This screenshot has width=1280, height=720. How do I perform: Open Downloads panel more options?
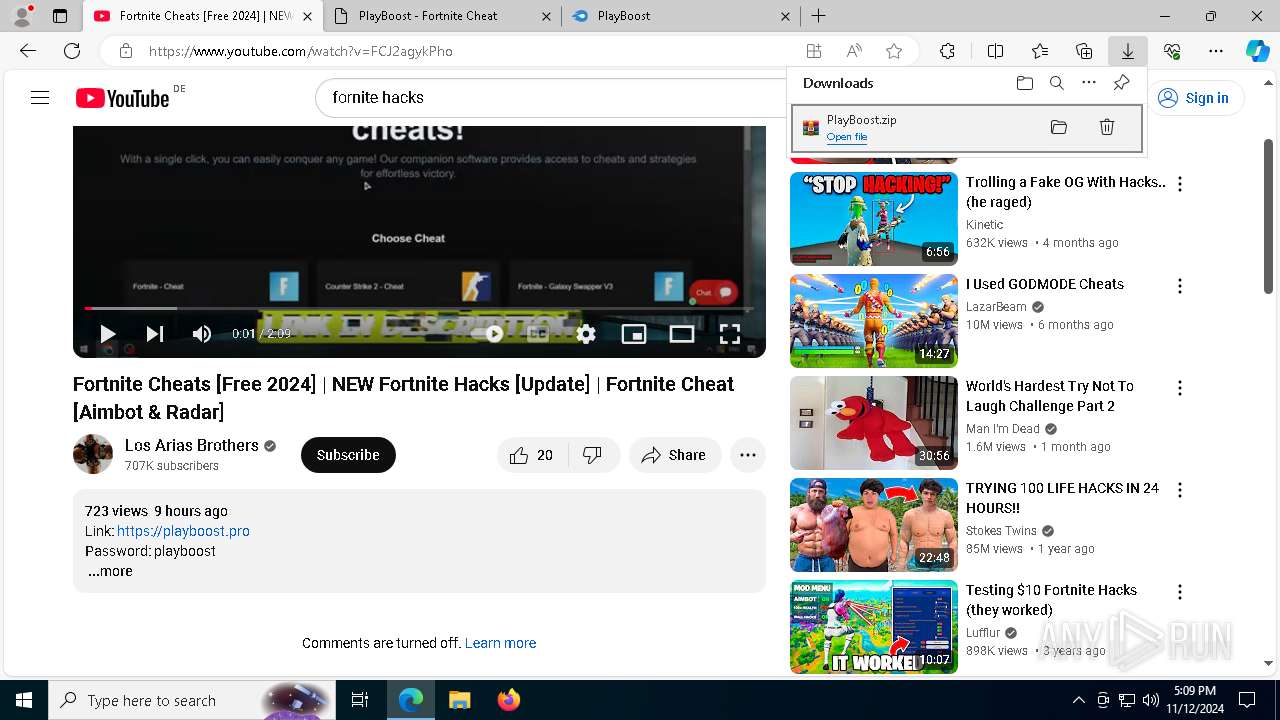1089,83
